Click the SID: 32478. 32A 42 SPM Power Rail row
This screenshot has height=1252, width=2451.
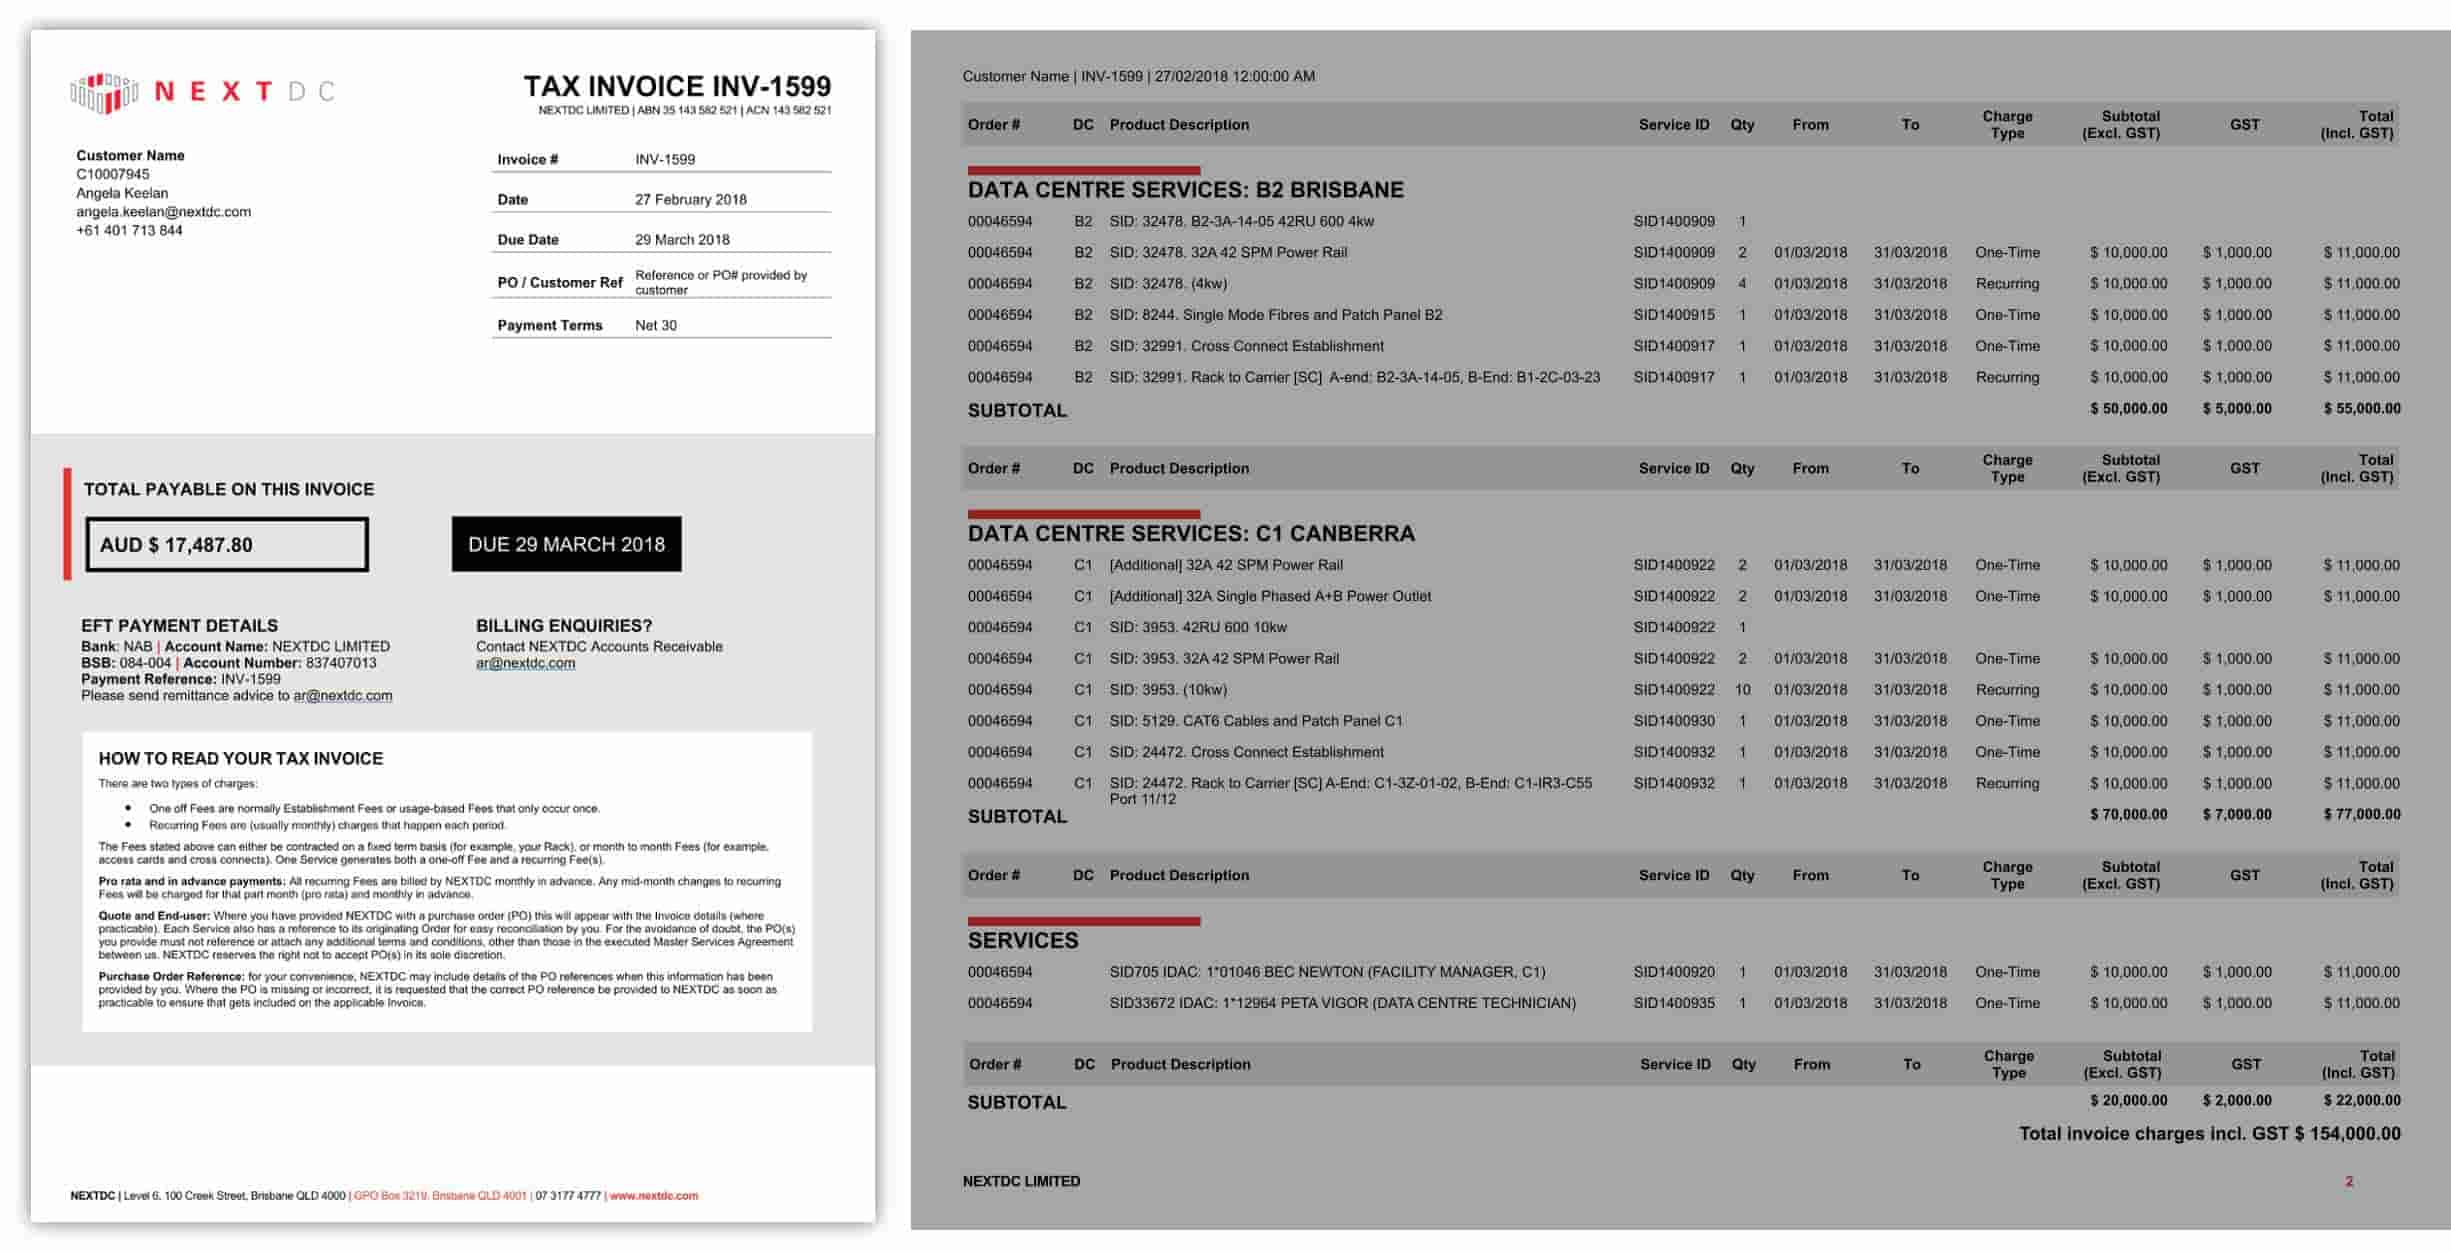(1683, 253)
